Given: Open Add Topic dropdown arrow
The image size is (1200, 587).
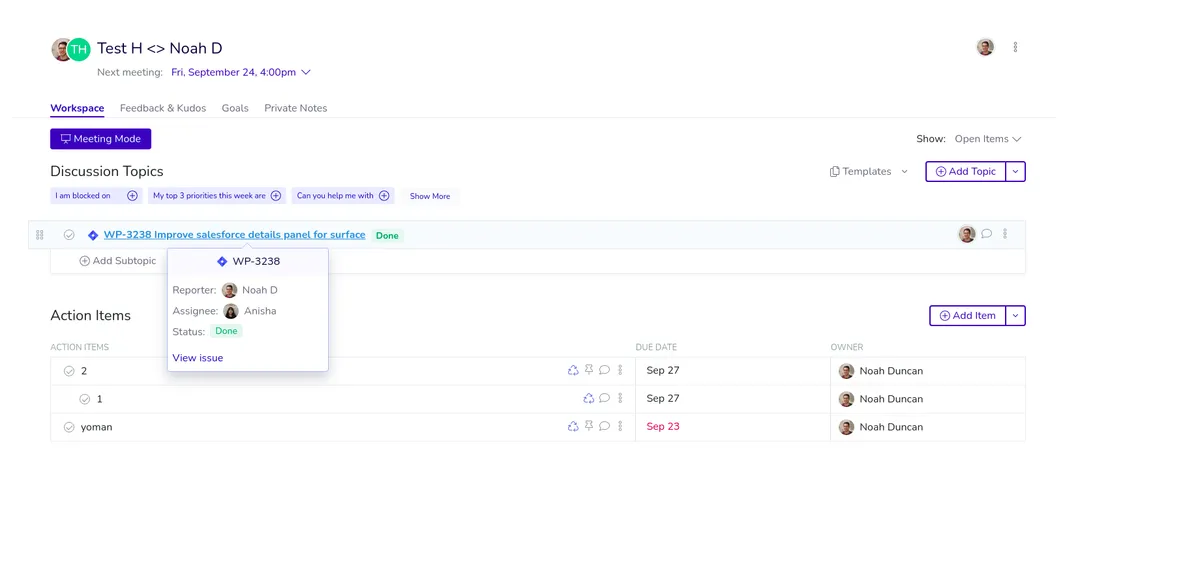Looking at the screenshot, I should point(1015,171).
